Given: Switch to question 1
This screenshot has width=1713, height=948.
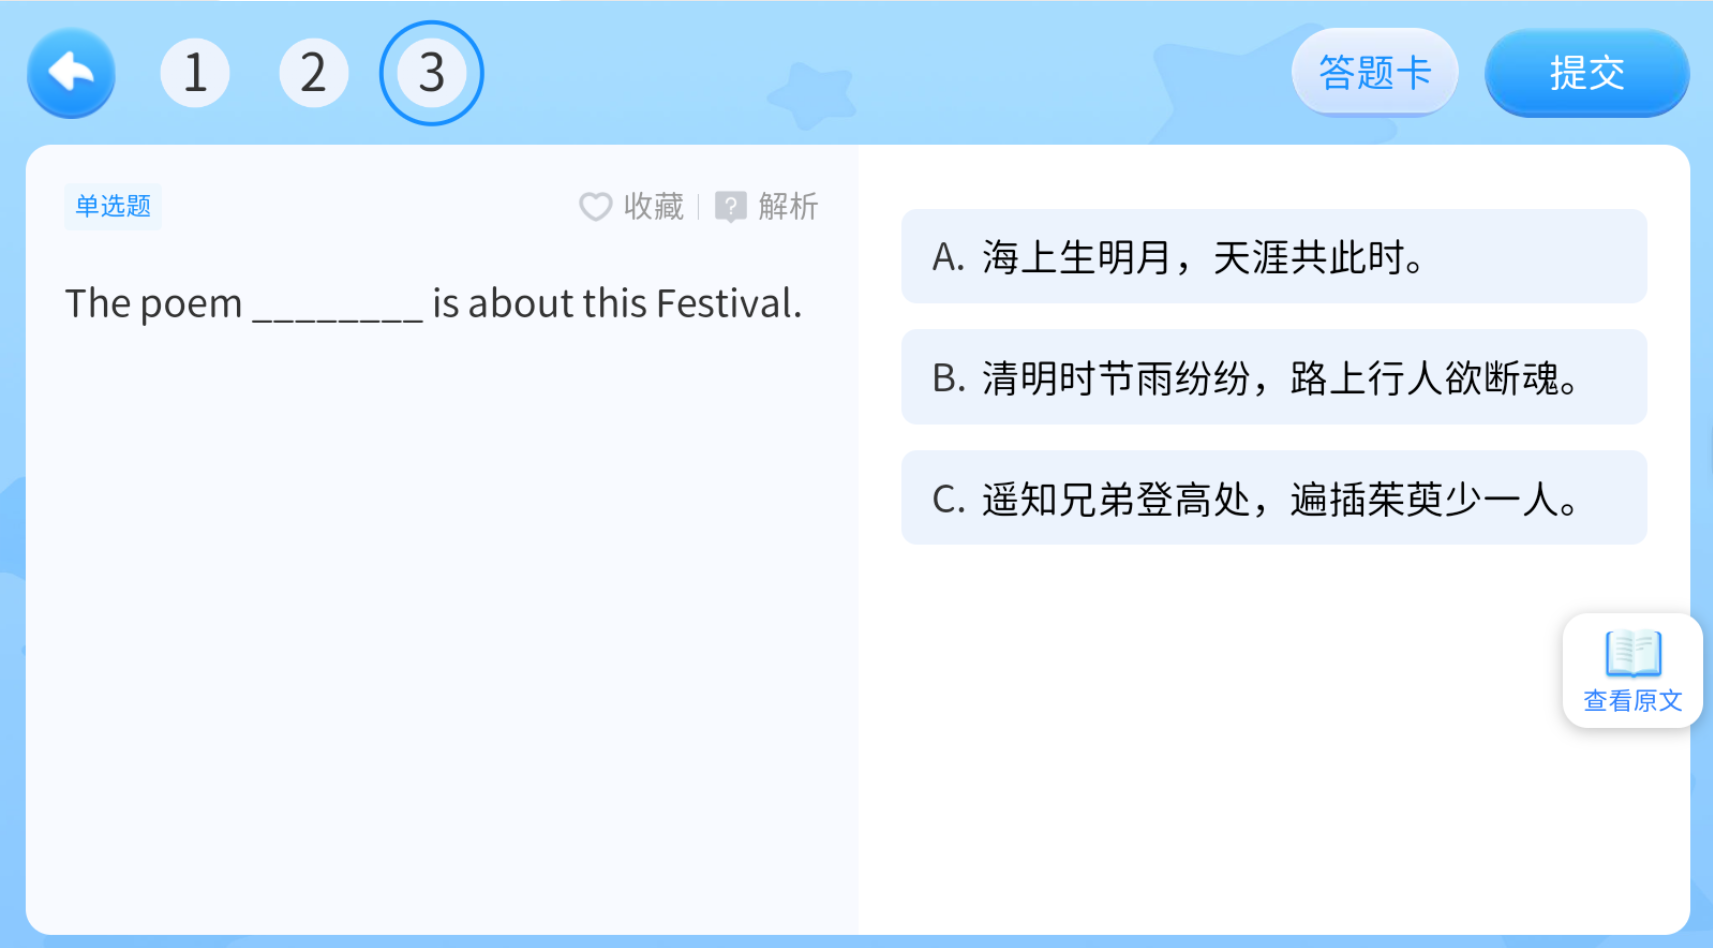Looking at the screenshot, I should 195,71.
